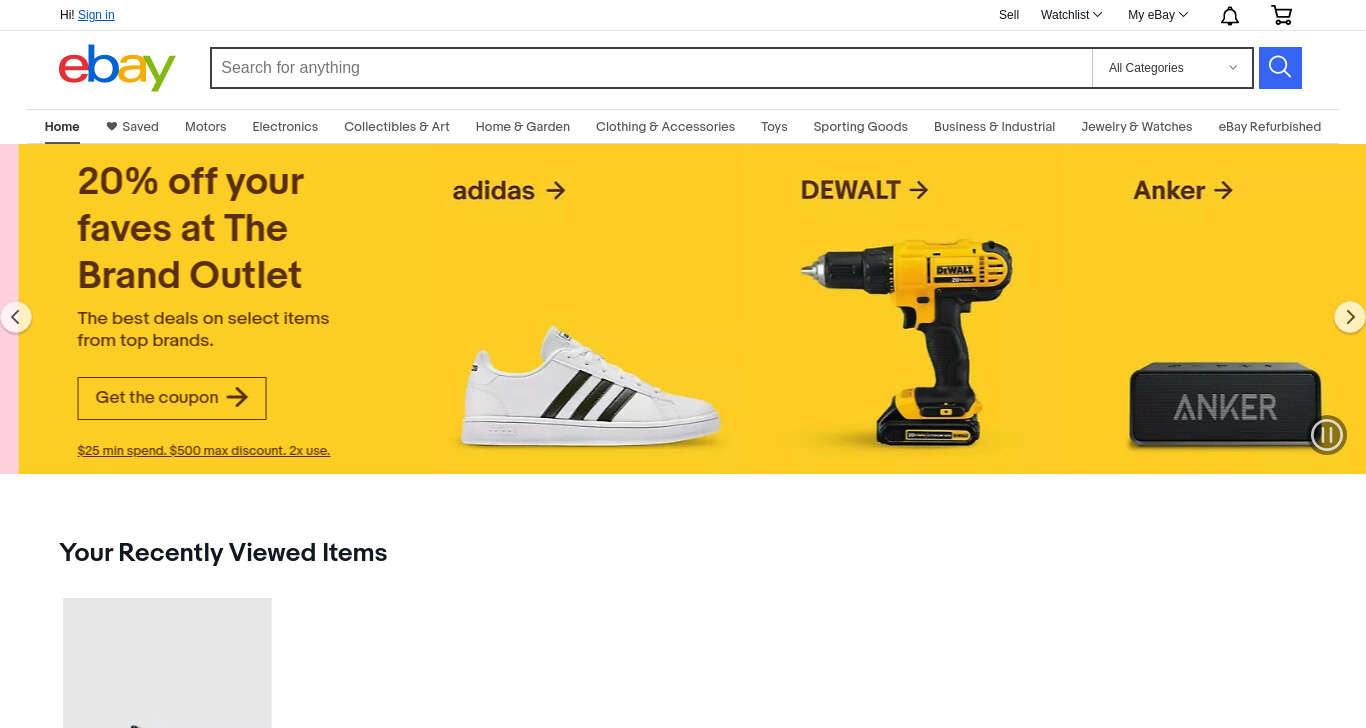1366x728 pixels.
Task: Expand the My eBay dropdown
Action: click(x=1158, y=15)
